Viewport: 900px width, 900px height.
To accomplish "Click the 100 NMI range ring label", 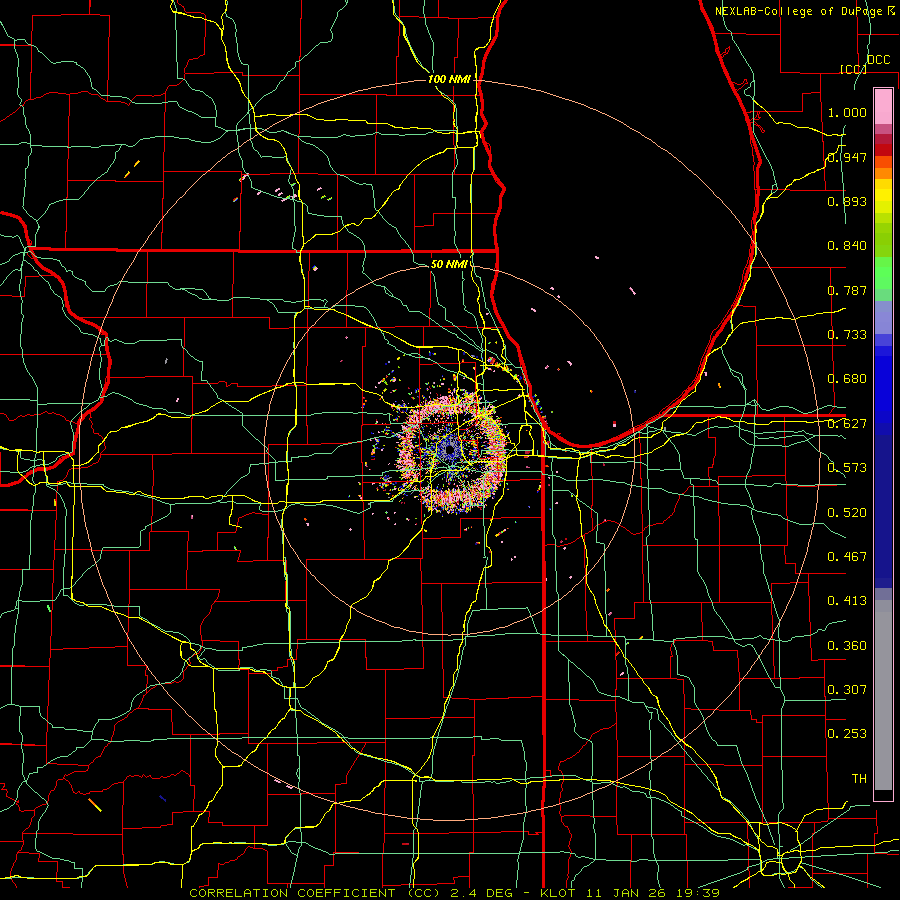I will [x=449, y=79].
